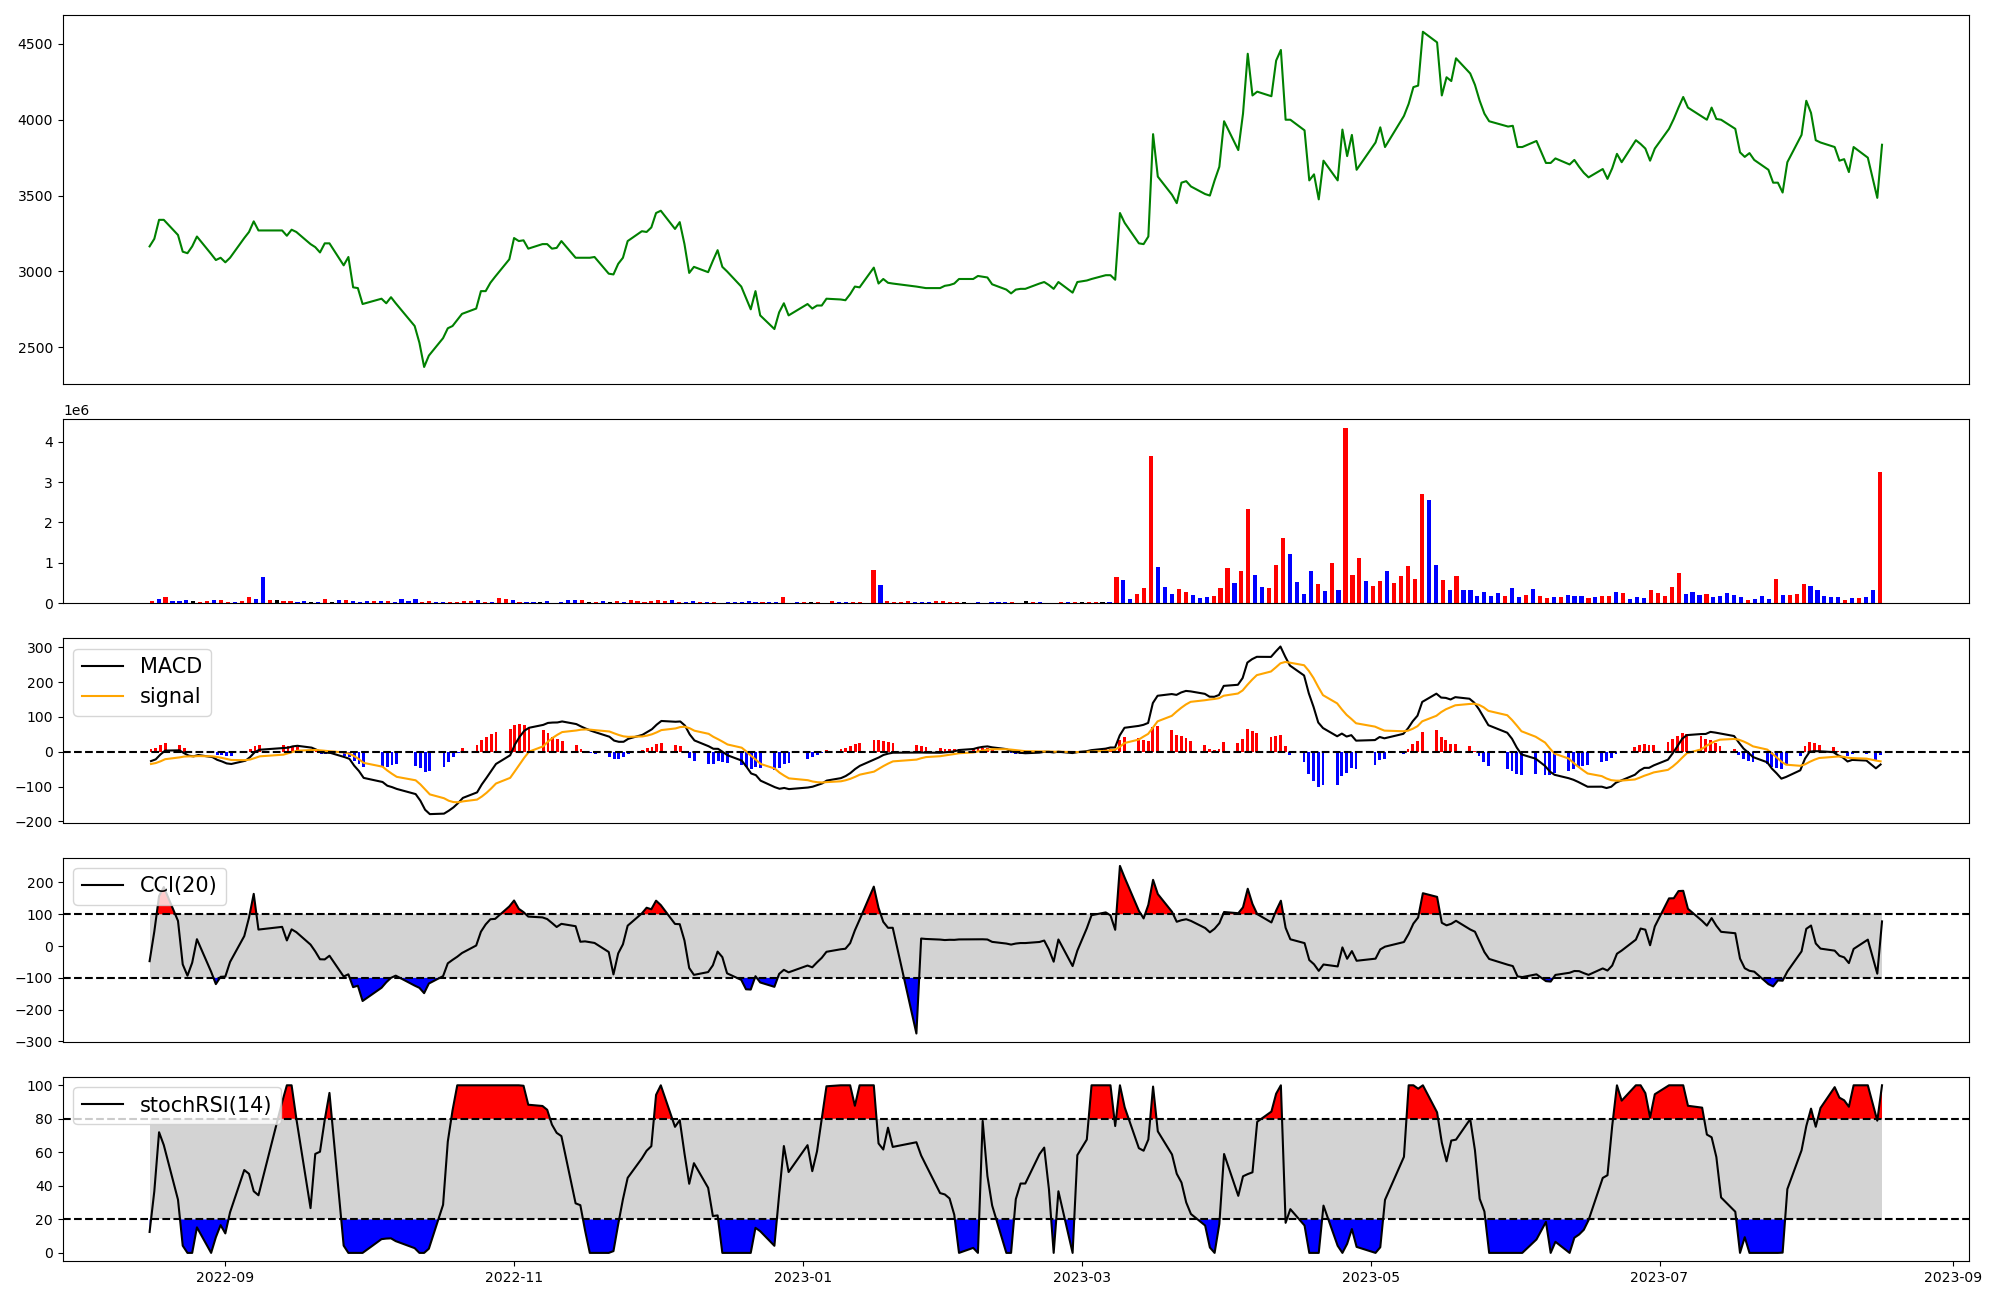
Task: Click the MACD legend label
Action: (170, 666)
